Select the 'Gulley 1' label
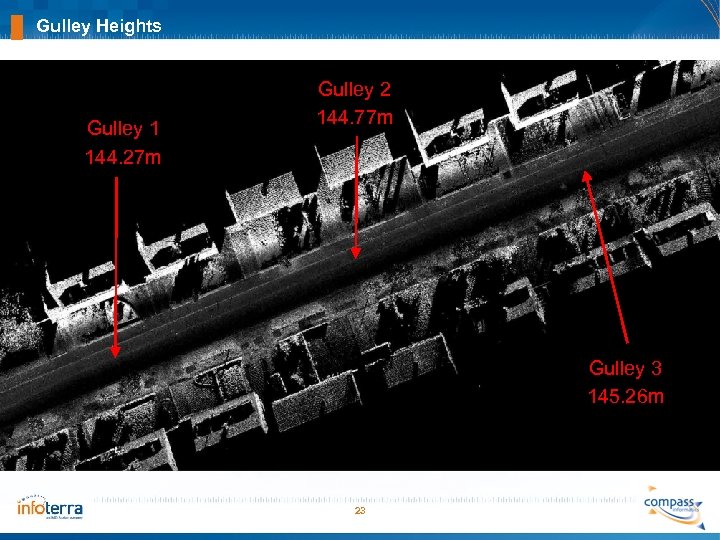This screenshot has height=540, width=720. tap(123, 129)
